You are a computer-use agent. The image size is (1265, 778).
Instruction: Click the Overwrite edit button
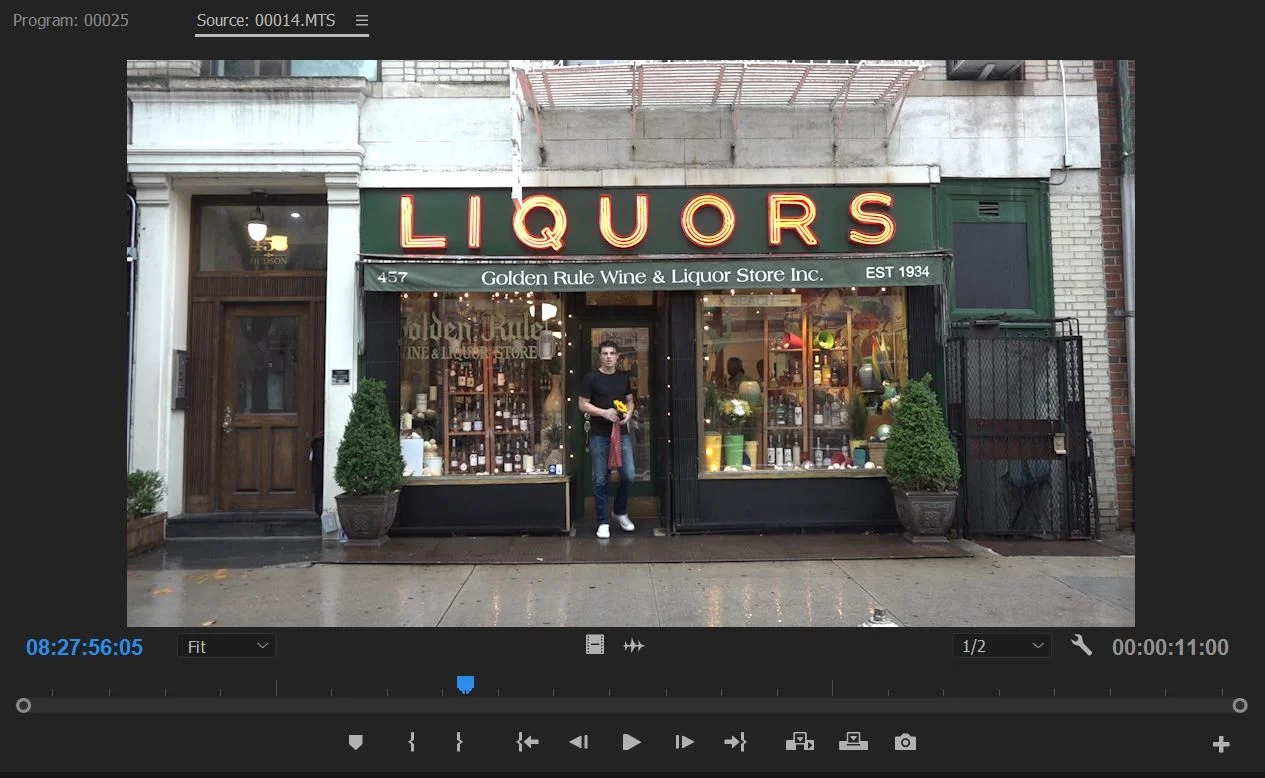pyautogui.click(x=853, y=742)
